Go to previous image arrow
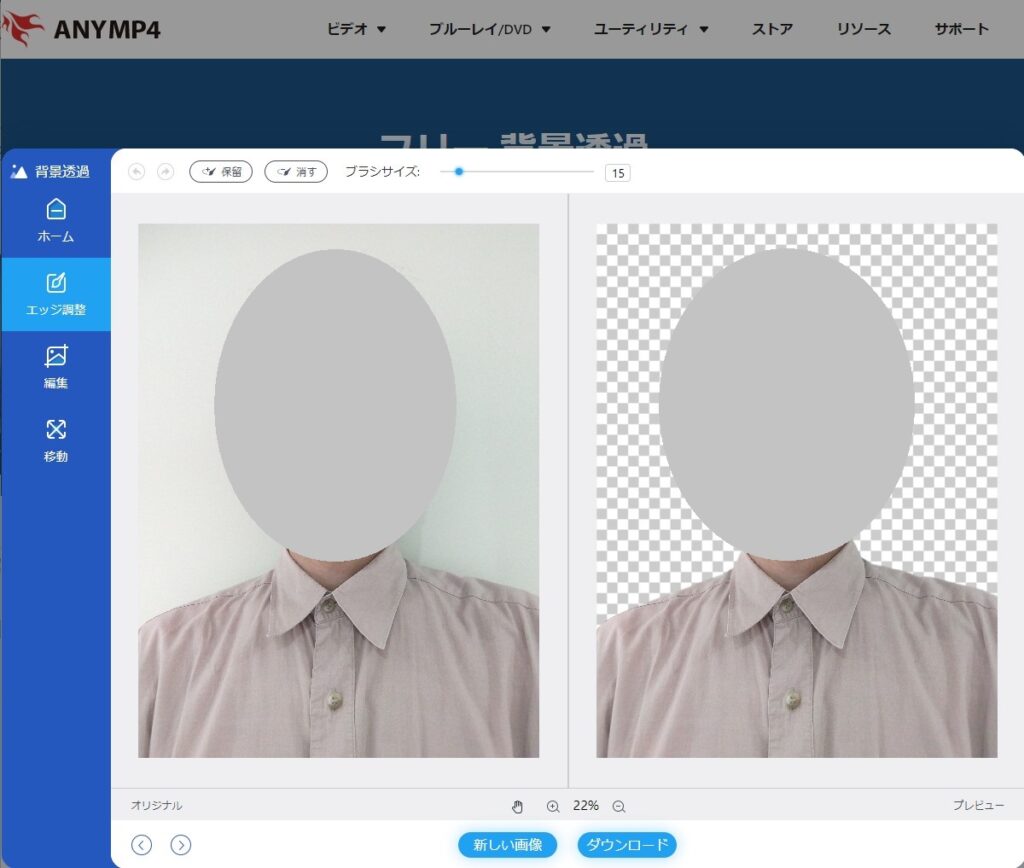Image resolution: width=1024 pixels, height=868 pixels. pyautogui.click(x=142, y=845)
